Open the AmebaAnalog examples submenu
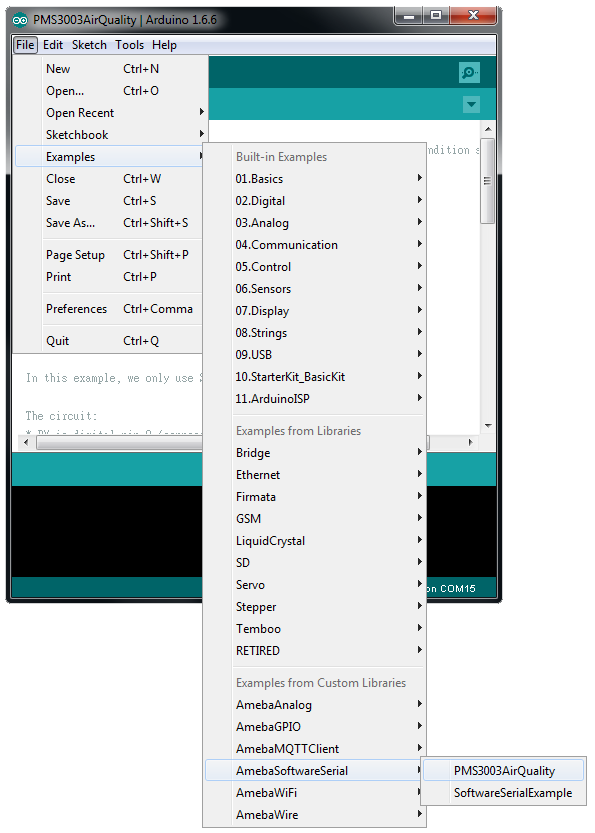This screenshot has height=833, width=595. [315, 705]
